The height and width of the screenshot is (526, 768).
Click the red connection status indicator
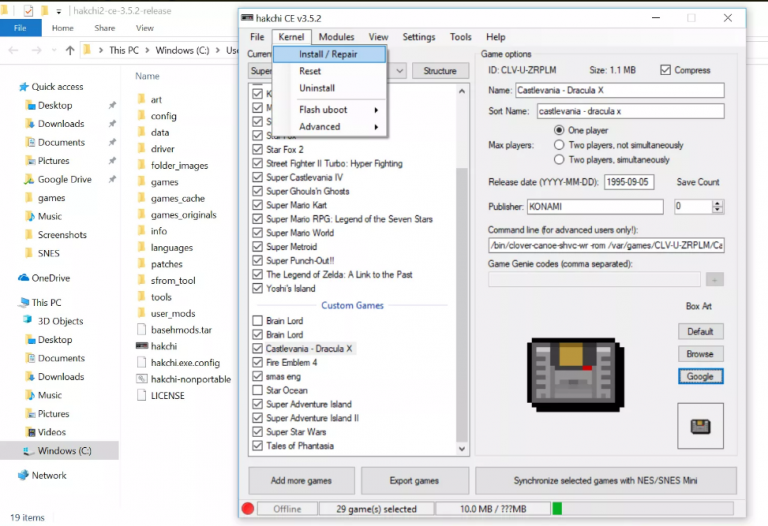(248, 509)
